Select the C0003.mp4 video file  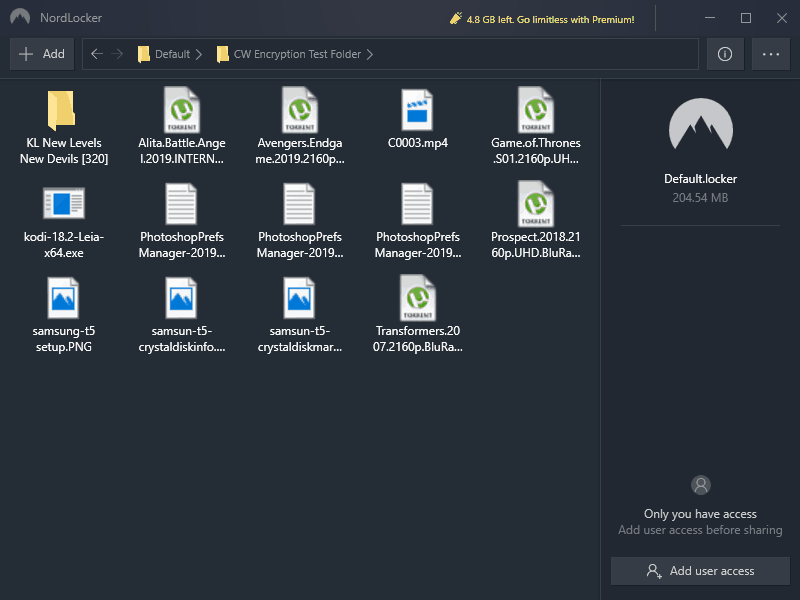[x=417, y=119]
